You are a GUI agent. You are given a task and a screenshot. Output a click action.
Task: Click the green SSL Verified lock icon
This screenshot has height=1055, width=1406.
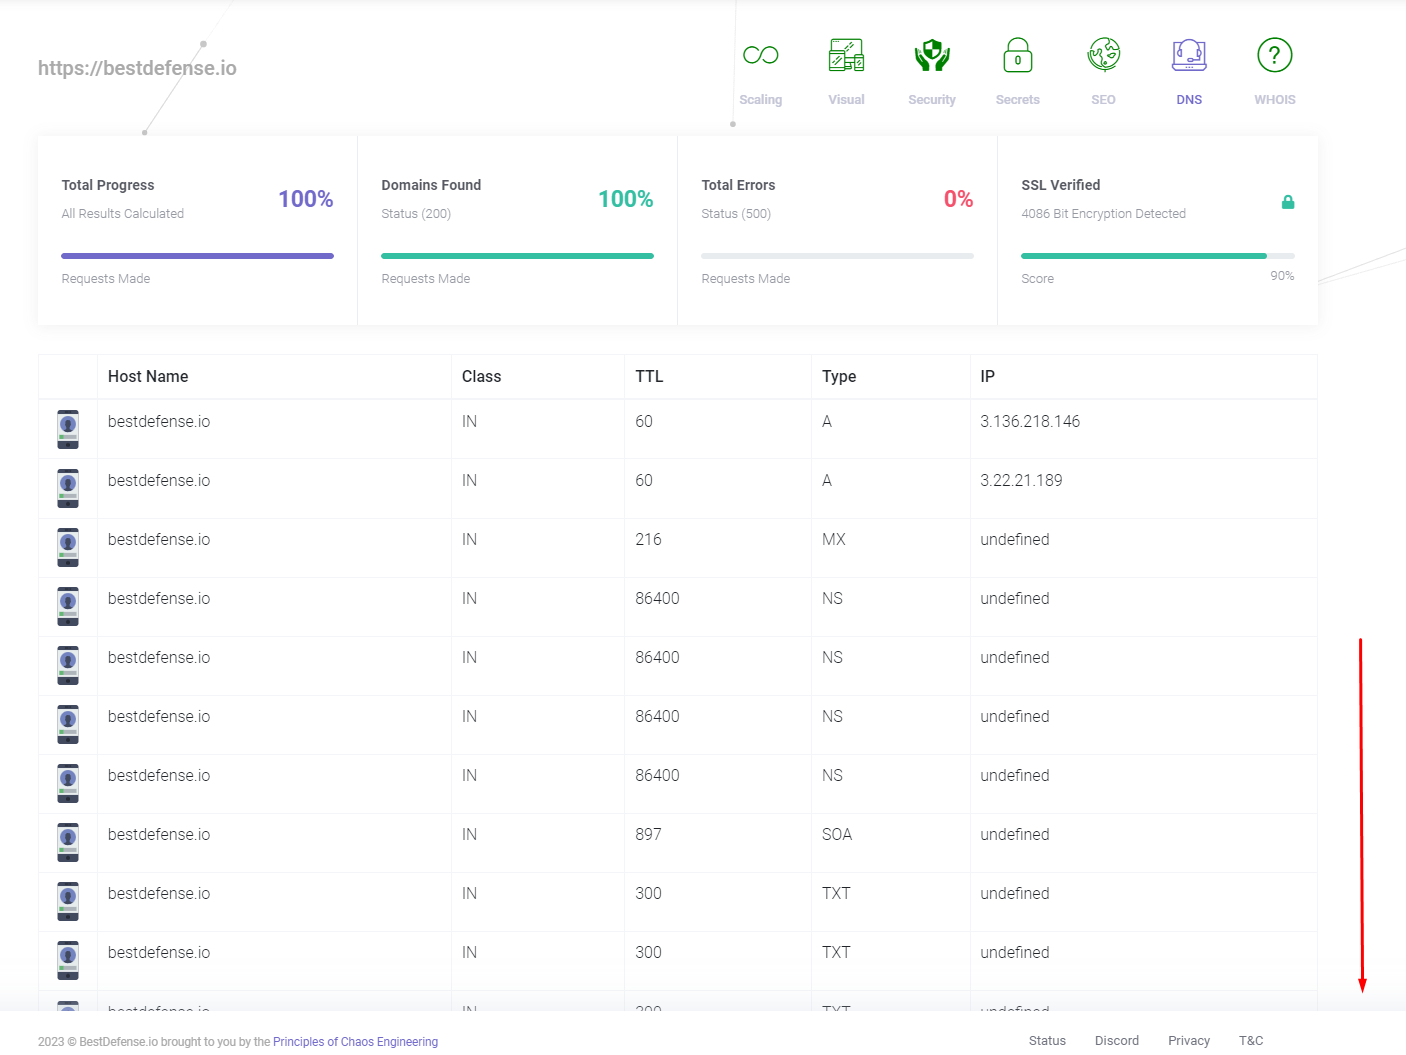click(1288, 202)
